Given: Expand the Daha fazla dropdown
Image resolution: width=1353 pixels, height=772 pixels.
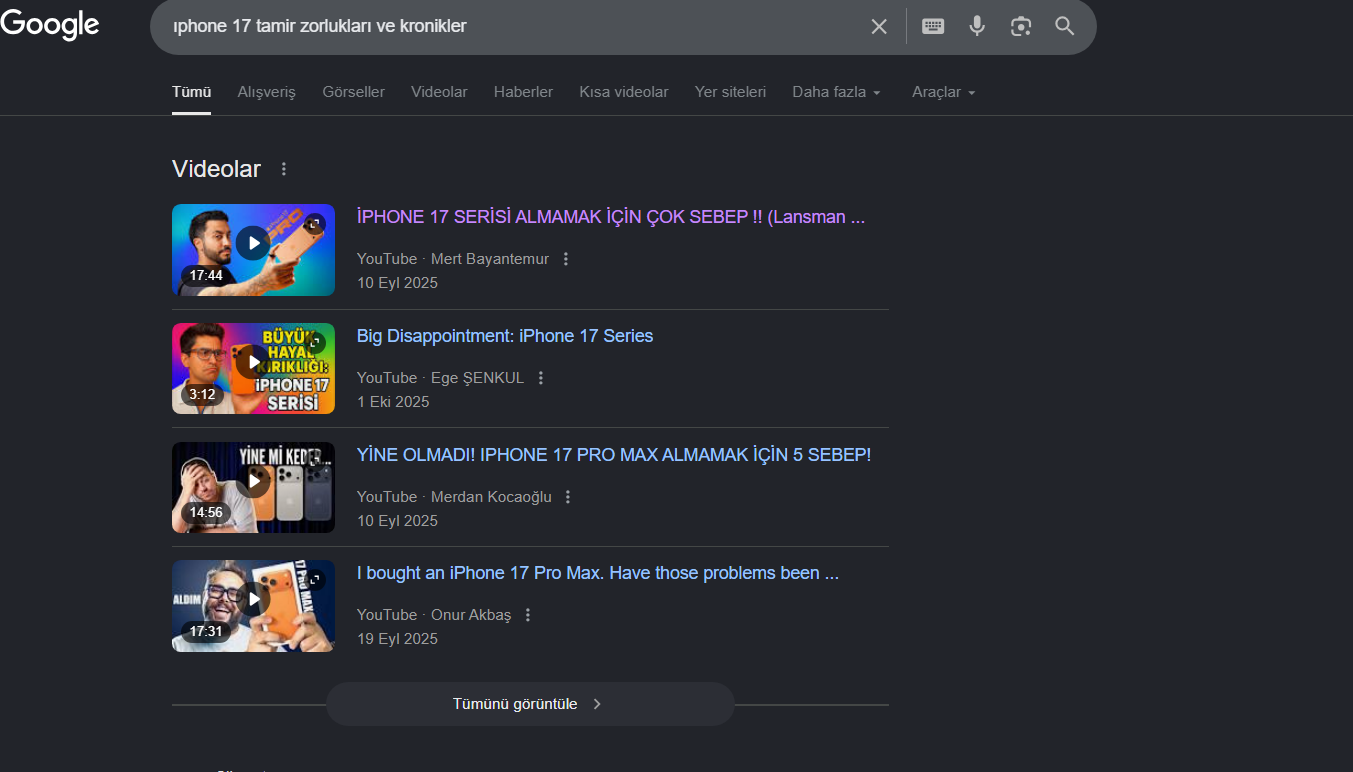Looking at the screenshot, I should pyautogui.click(x=837, y=92).
